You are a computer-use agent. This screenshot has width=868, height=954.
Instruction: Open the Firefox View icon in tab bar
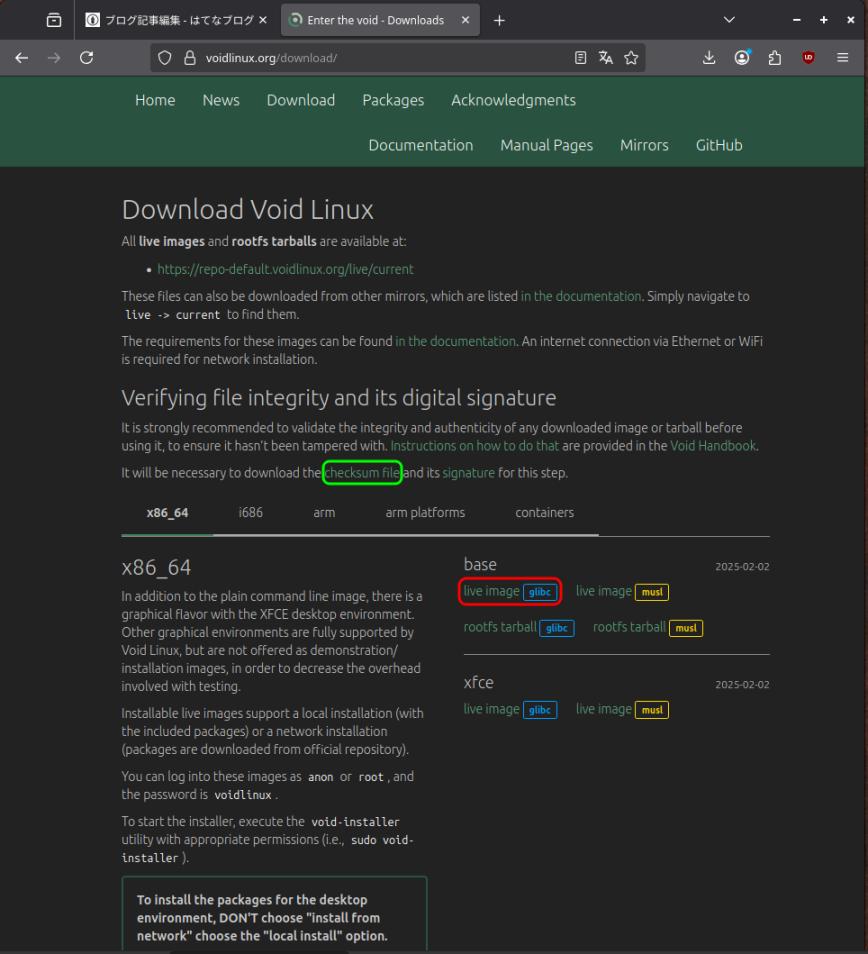tap(54, 20)
